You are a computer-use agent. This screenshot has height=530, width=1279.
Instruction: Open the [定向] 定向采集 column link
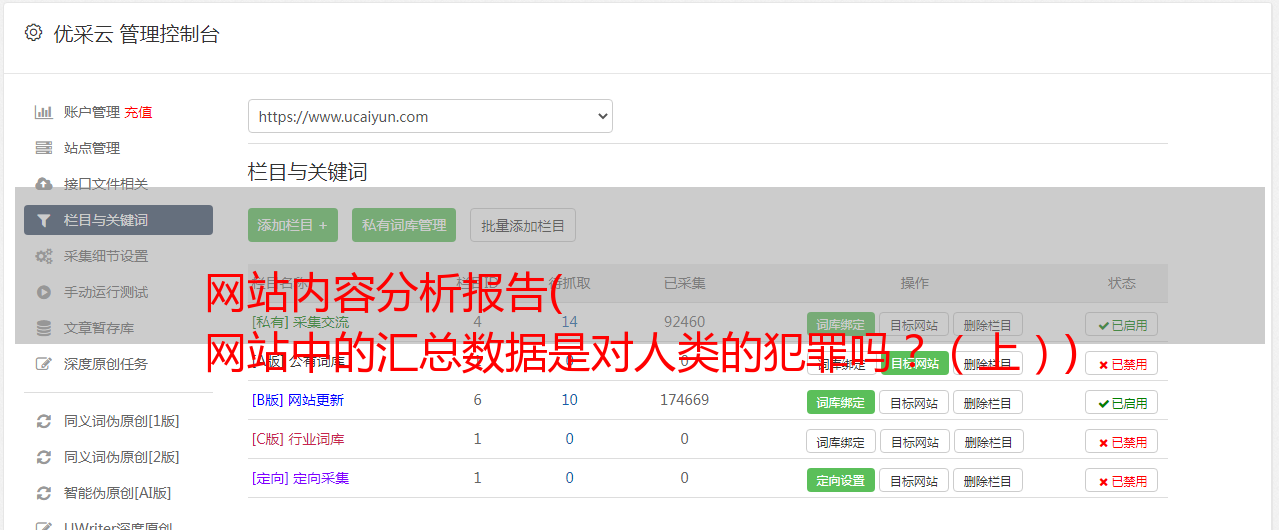(x=300, y=478)
